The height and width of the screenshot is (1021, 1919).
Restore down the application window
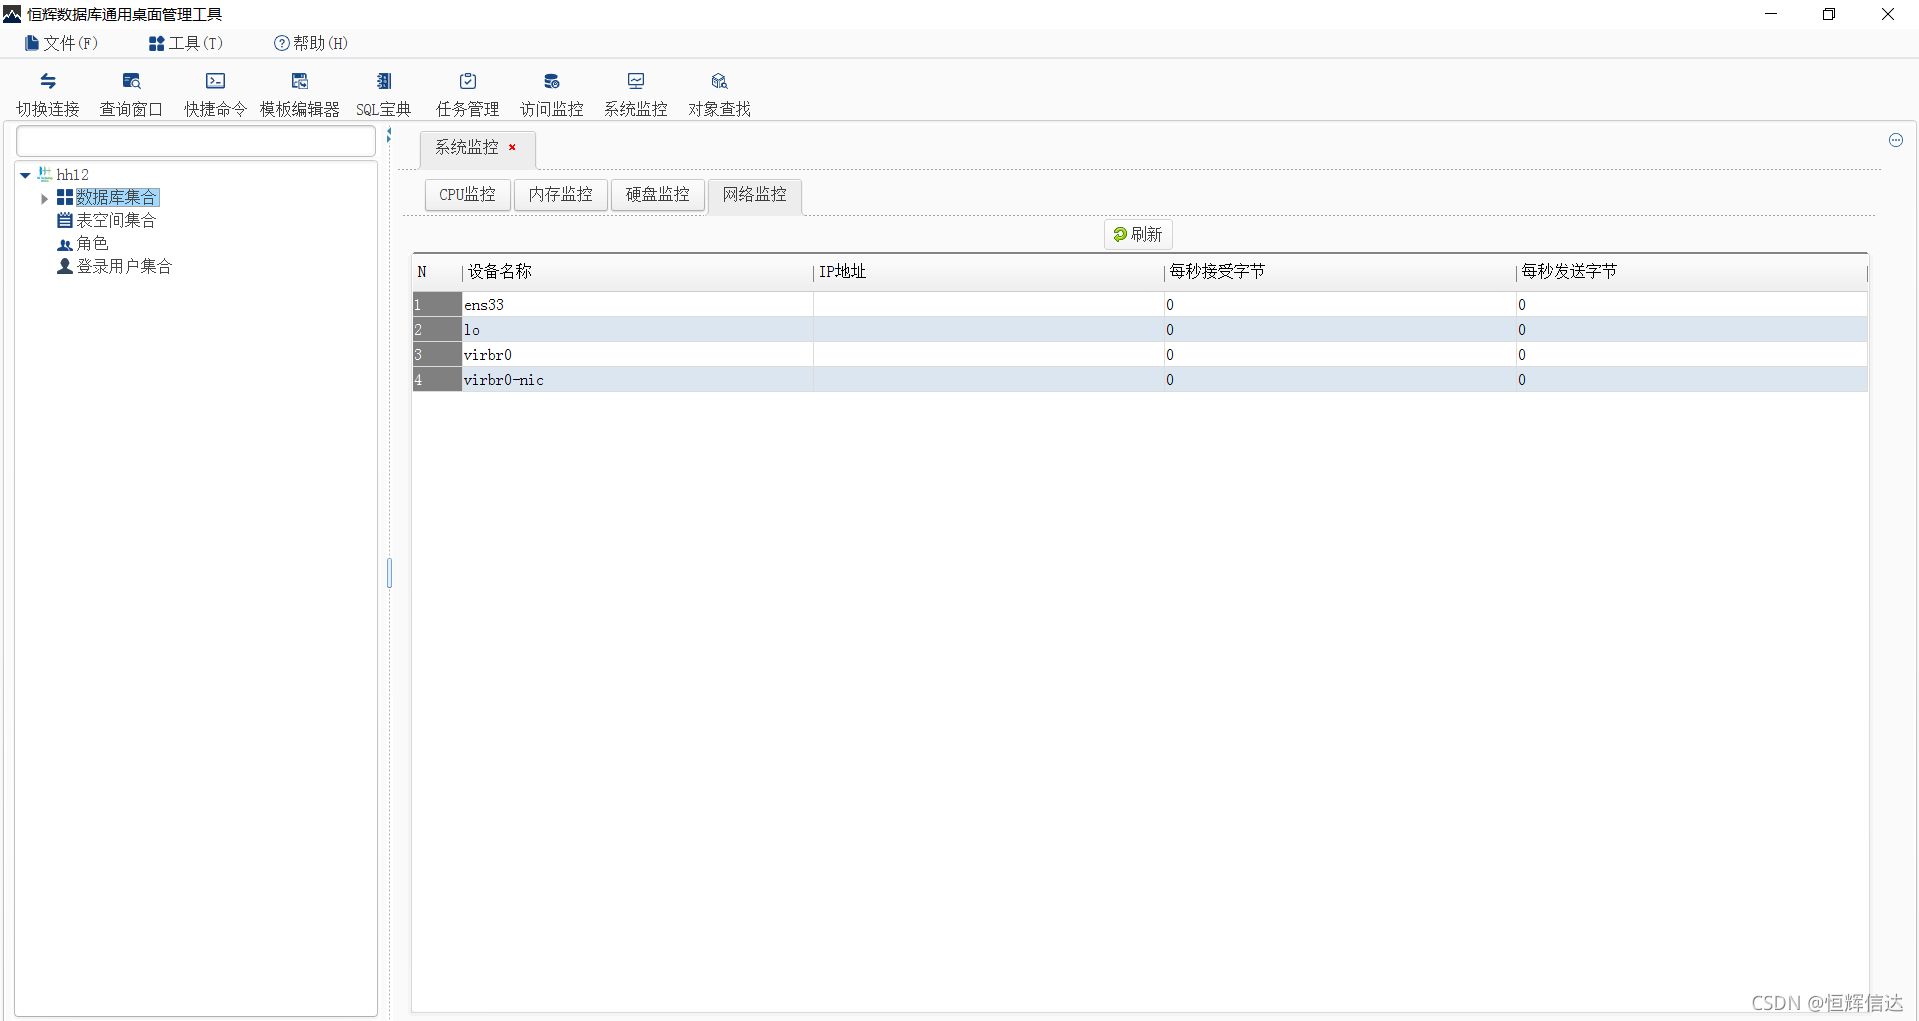[x=1829, y=14]
